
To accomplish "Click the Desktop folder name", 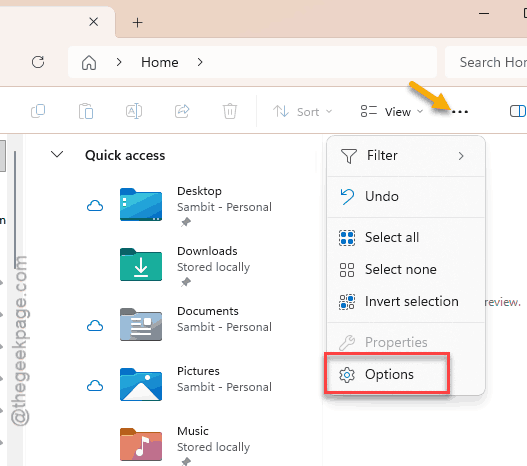I will click(x=199, y=191).
